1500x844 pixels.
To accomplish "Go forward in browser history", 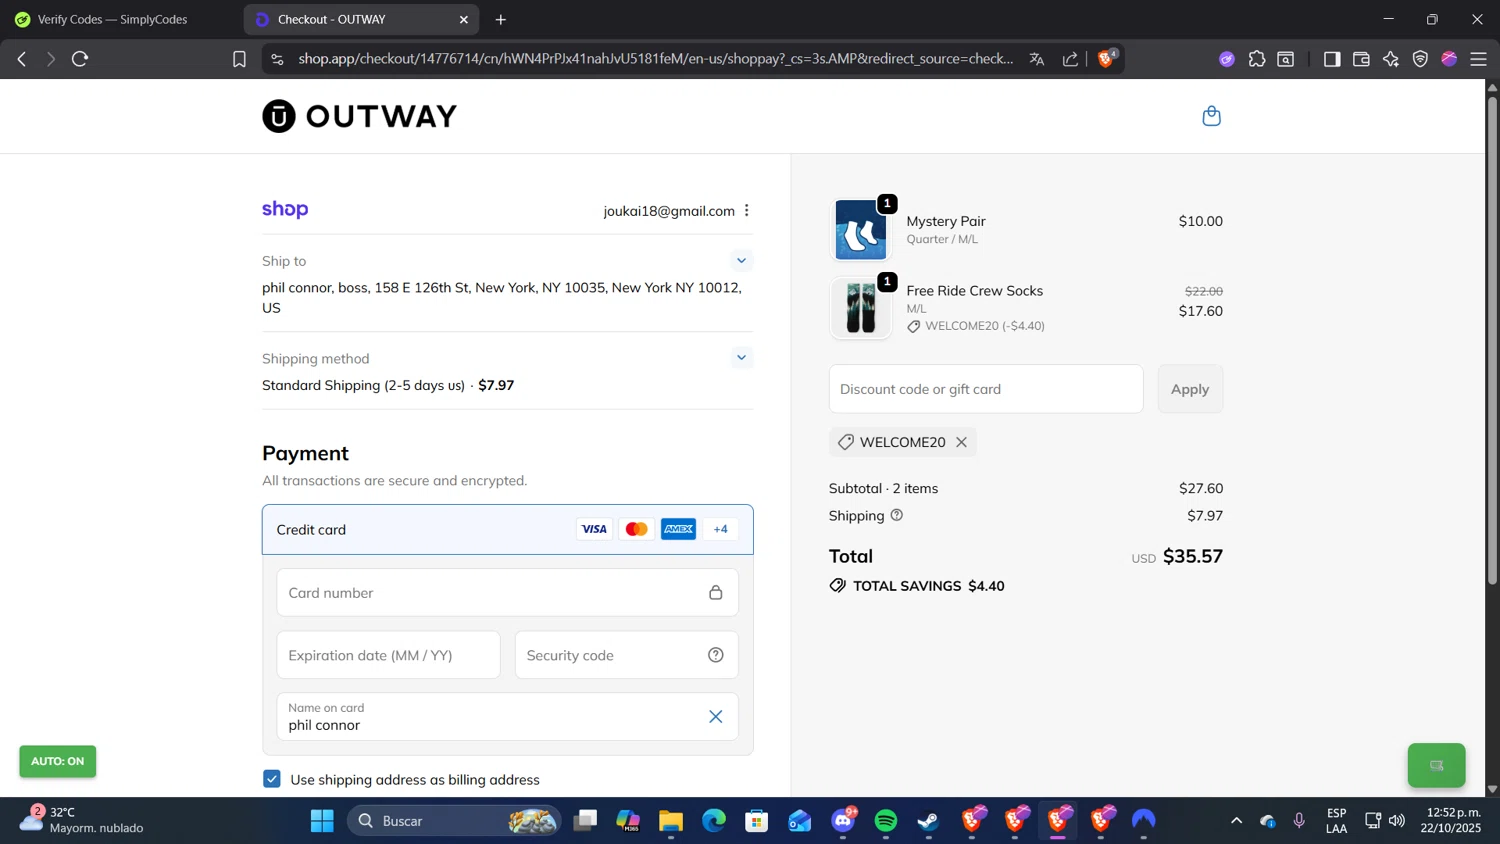I will pos(51,59).
